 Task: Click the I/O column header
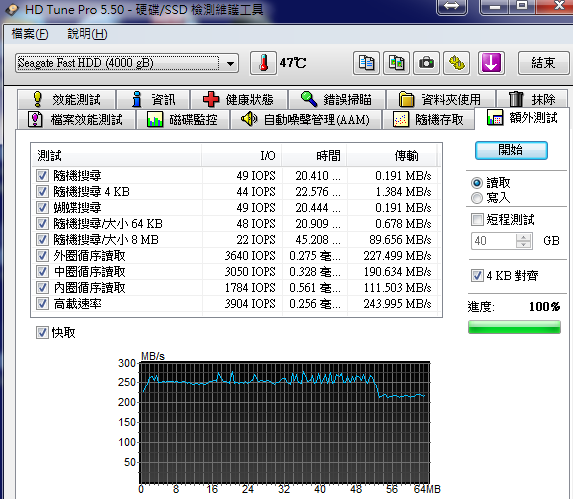242,156
